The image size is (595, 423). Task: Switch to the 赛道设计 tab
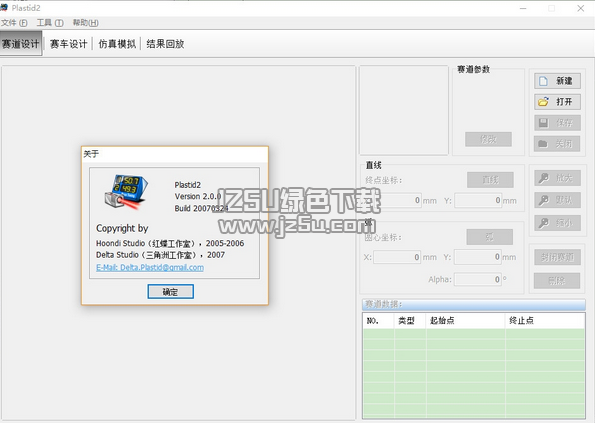[20, 44]
